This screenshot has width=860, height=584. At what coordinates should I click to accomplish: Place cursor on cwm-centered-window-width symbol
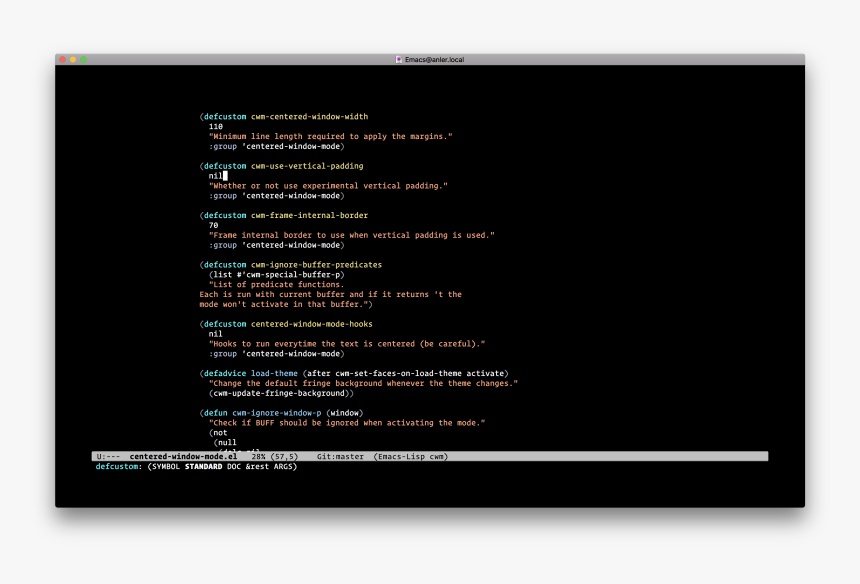tap(309, 117)
